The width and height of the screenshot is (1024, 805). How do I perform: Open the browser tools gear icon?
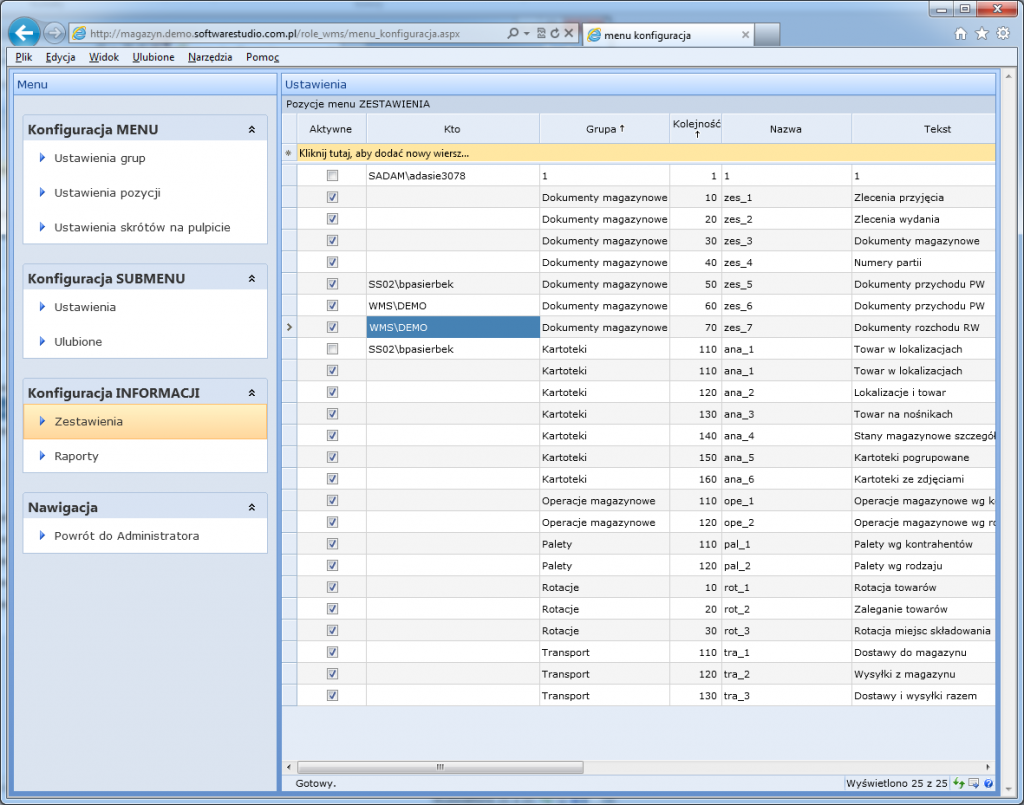[1003, 34]
